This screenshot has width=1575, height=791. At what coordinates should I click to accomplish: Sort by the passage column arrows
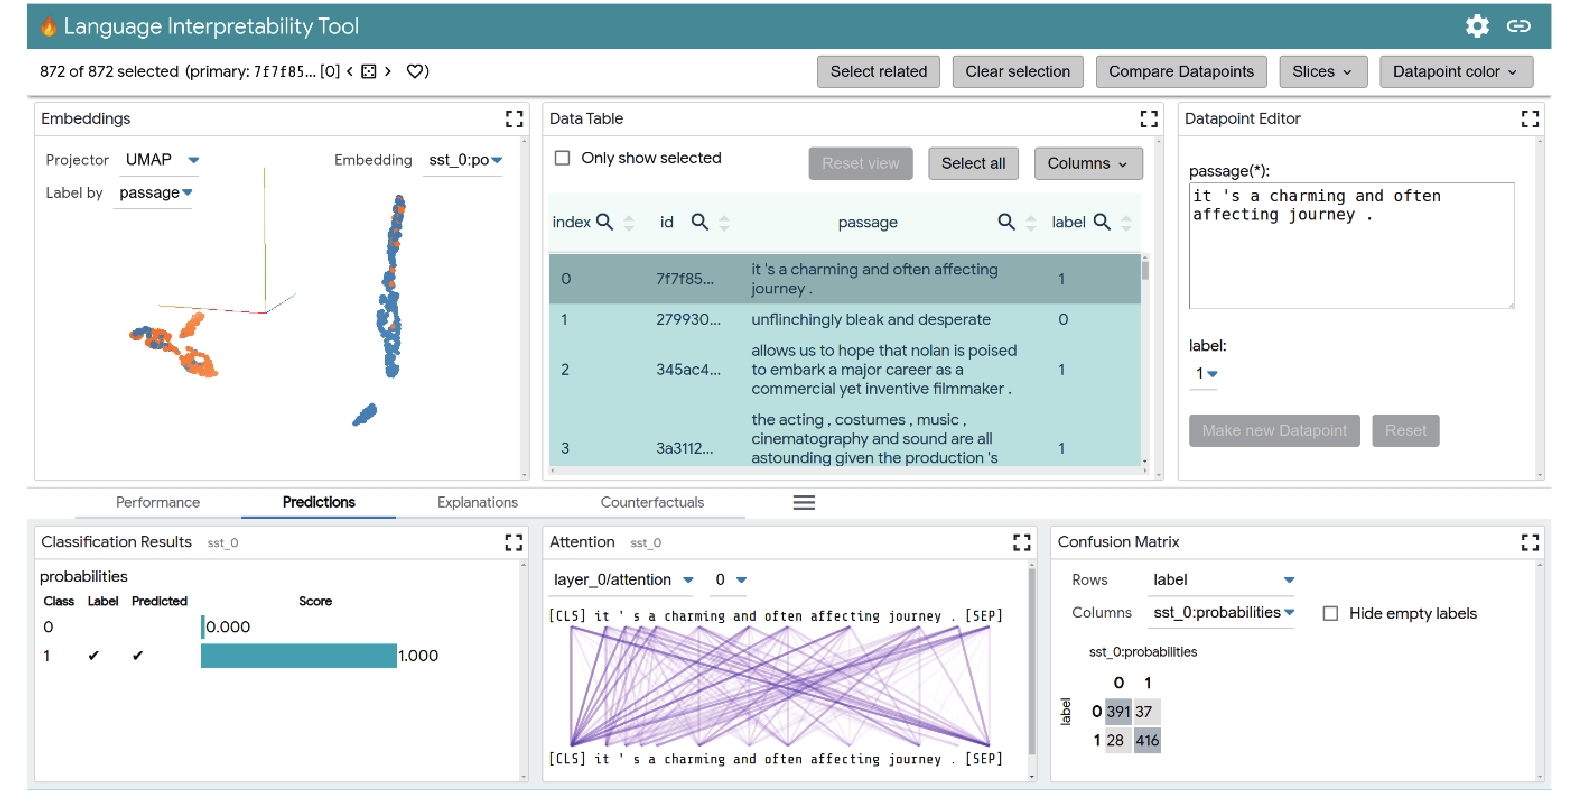[1031, 223]
